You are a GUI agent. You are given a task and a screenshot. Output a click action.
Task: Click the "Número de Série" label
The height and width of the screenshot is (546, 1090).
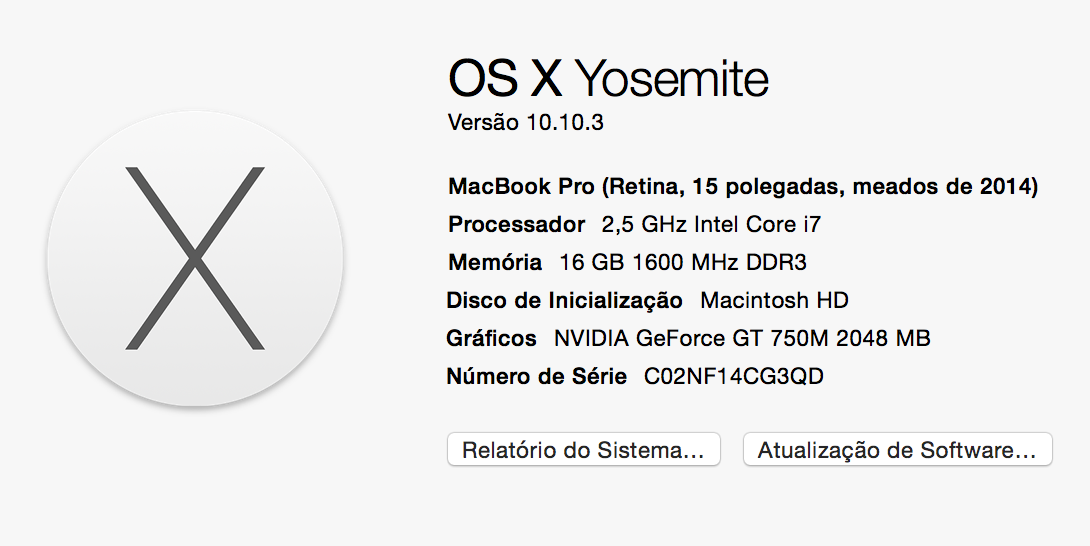[537, 377]
